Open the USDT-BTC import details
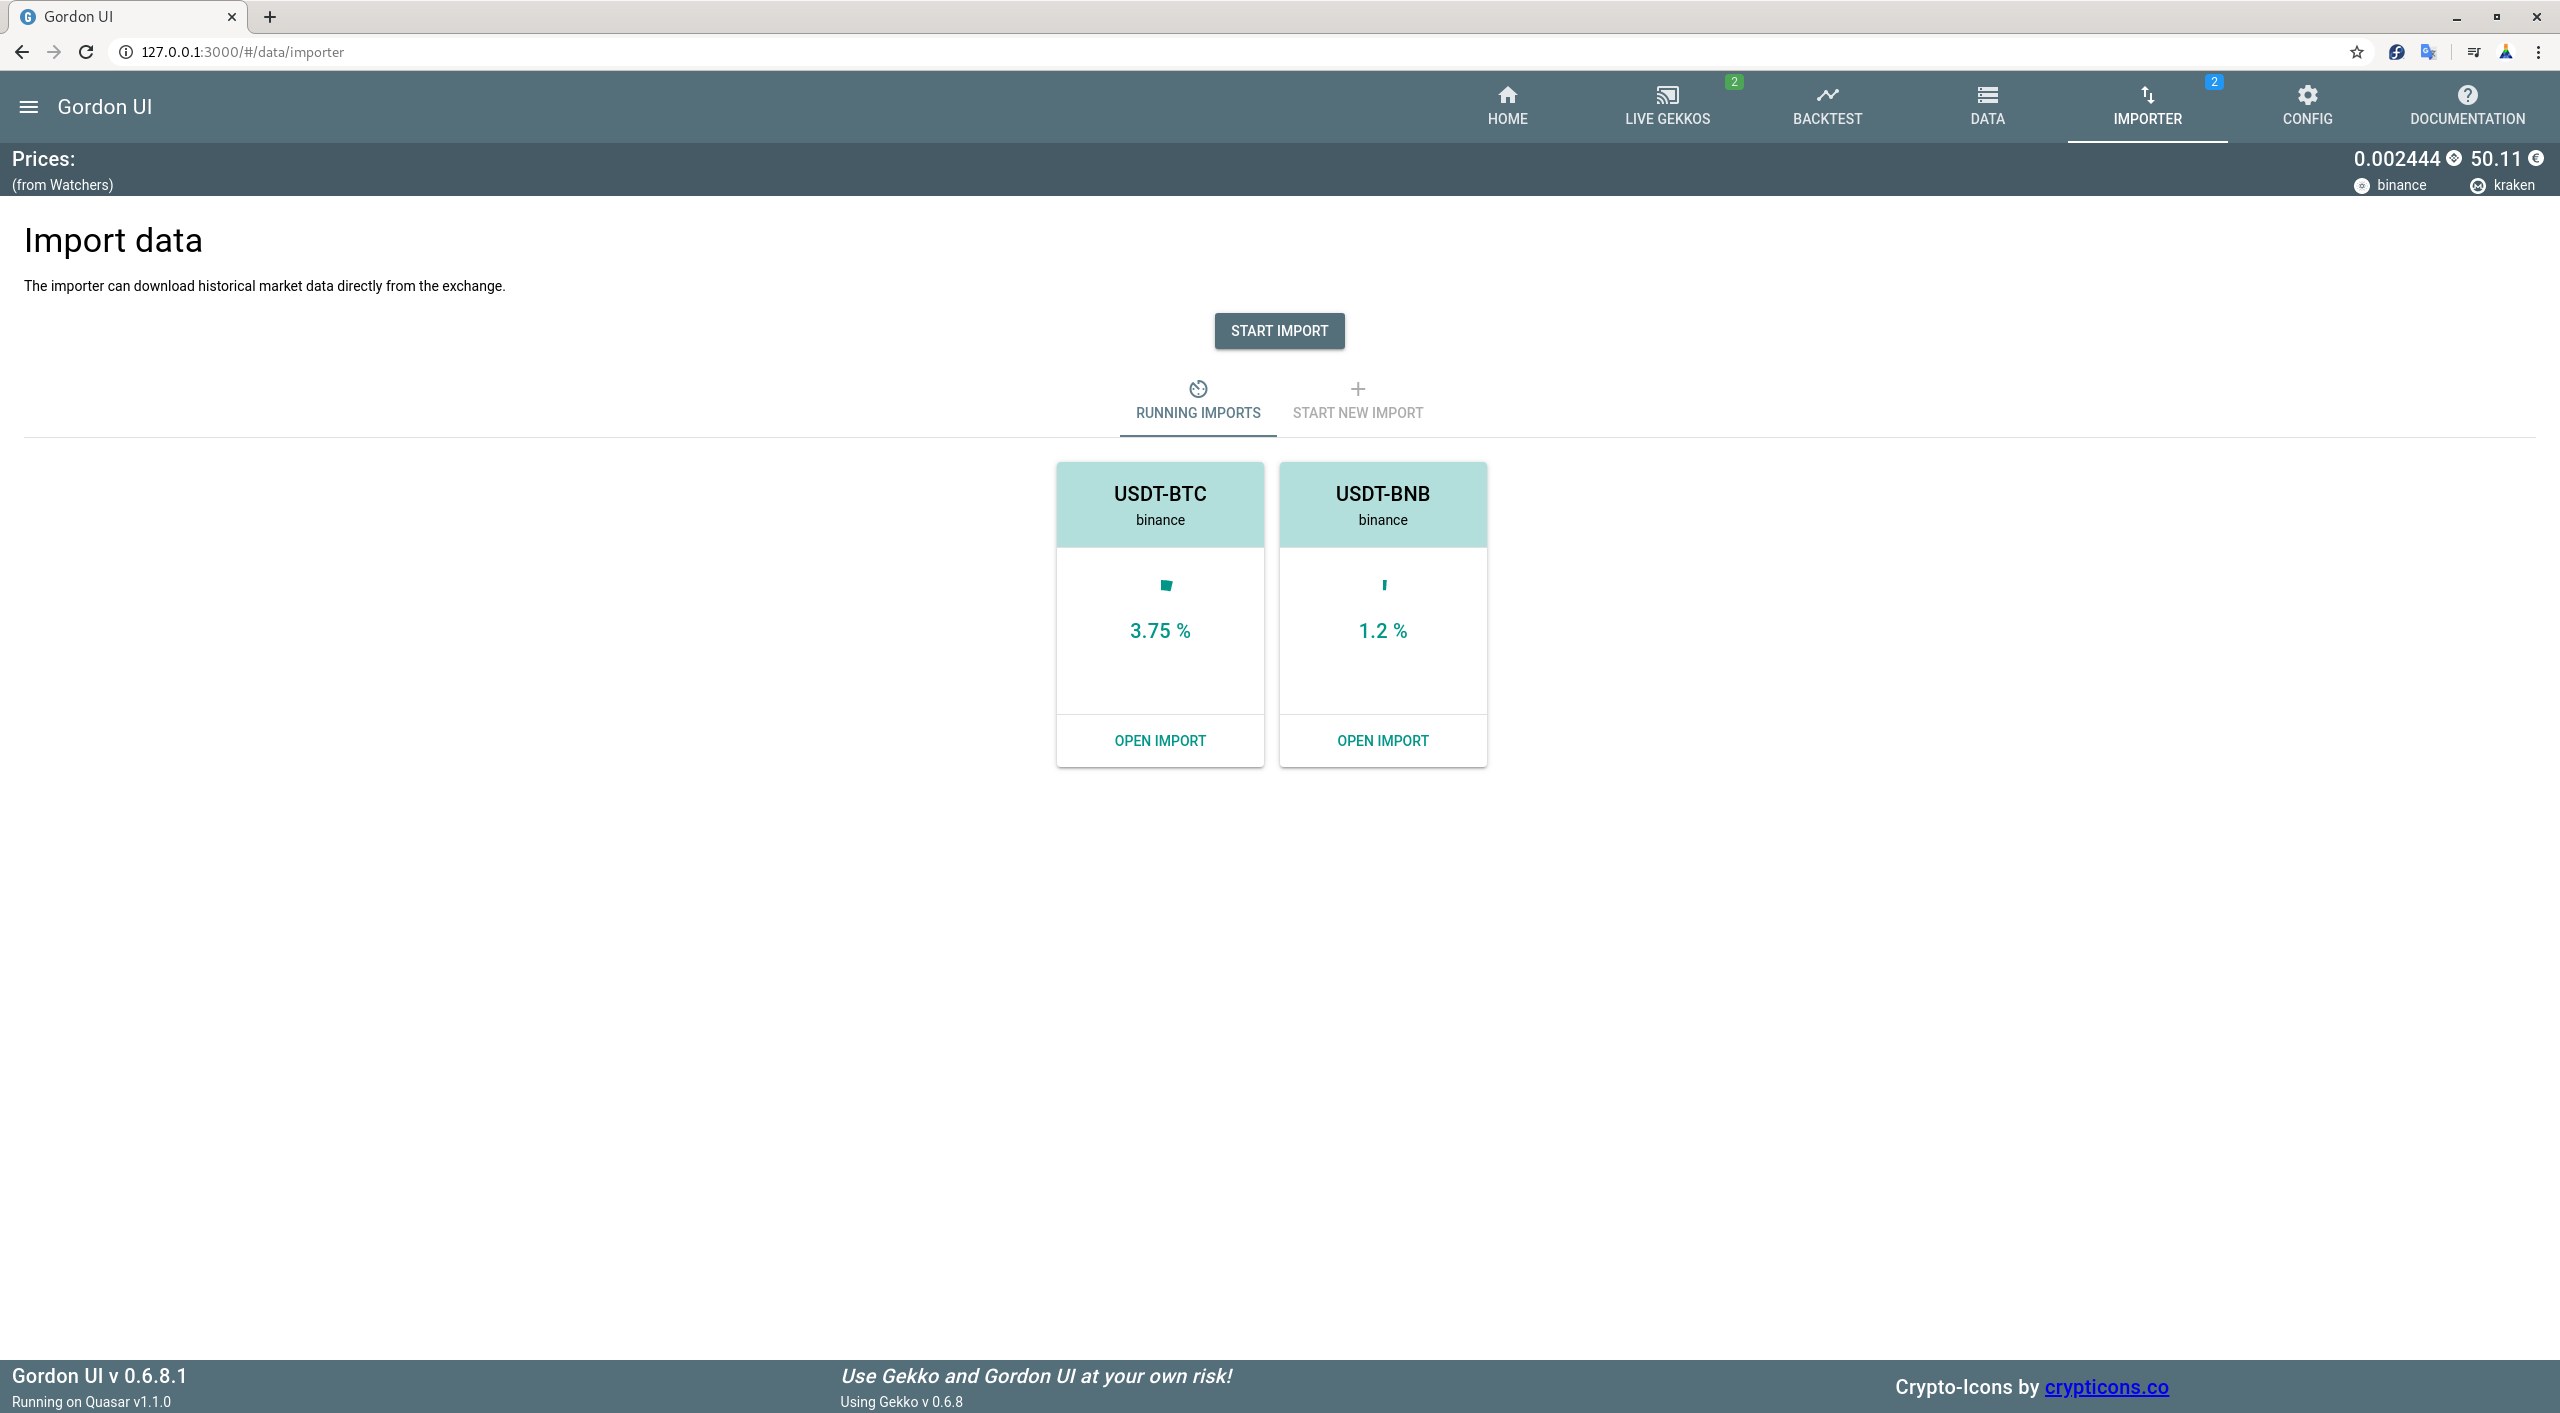The width and height of the screenshot is (2560, 1413). [x=1159, y=740]
